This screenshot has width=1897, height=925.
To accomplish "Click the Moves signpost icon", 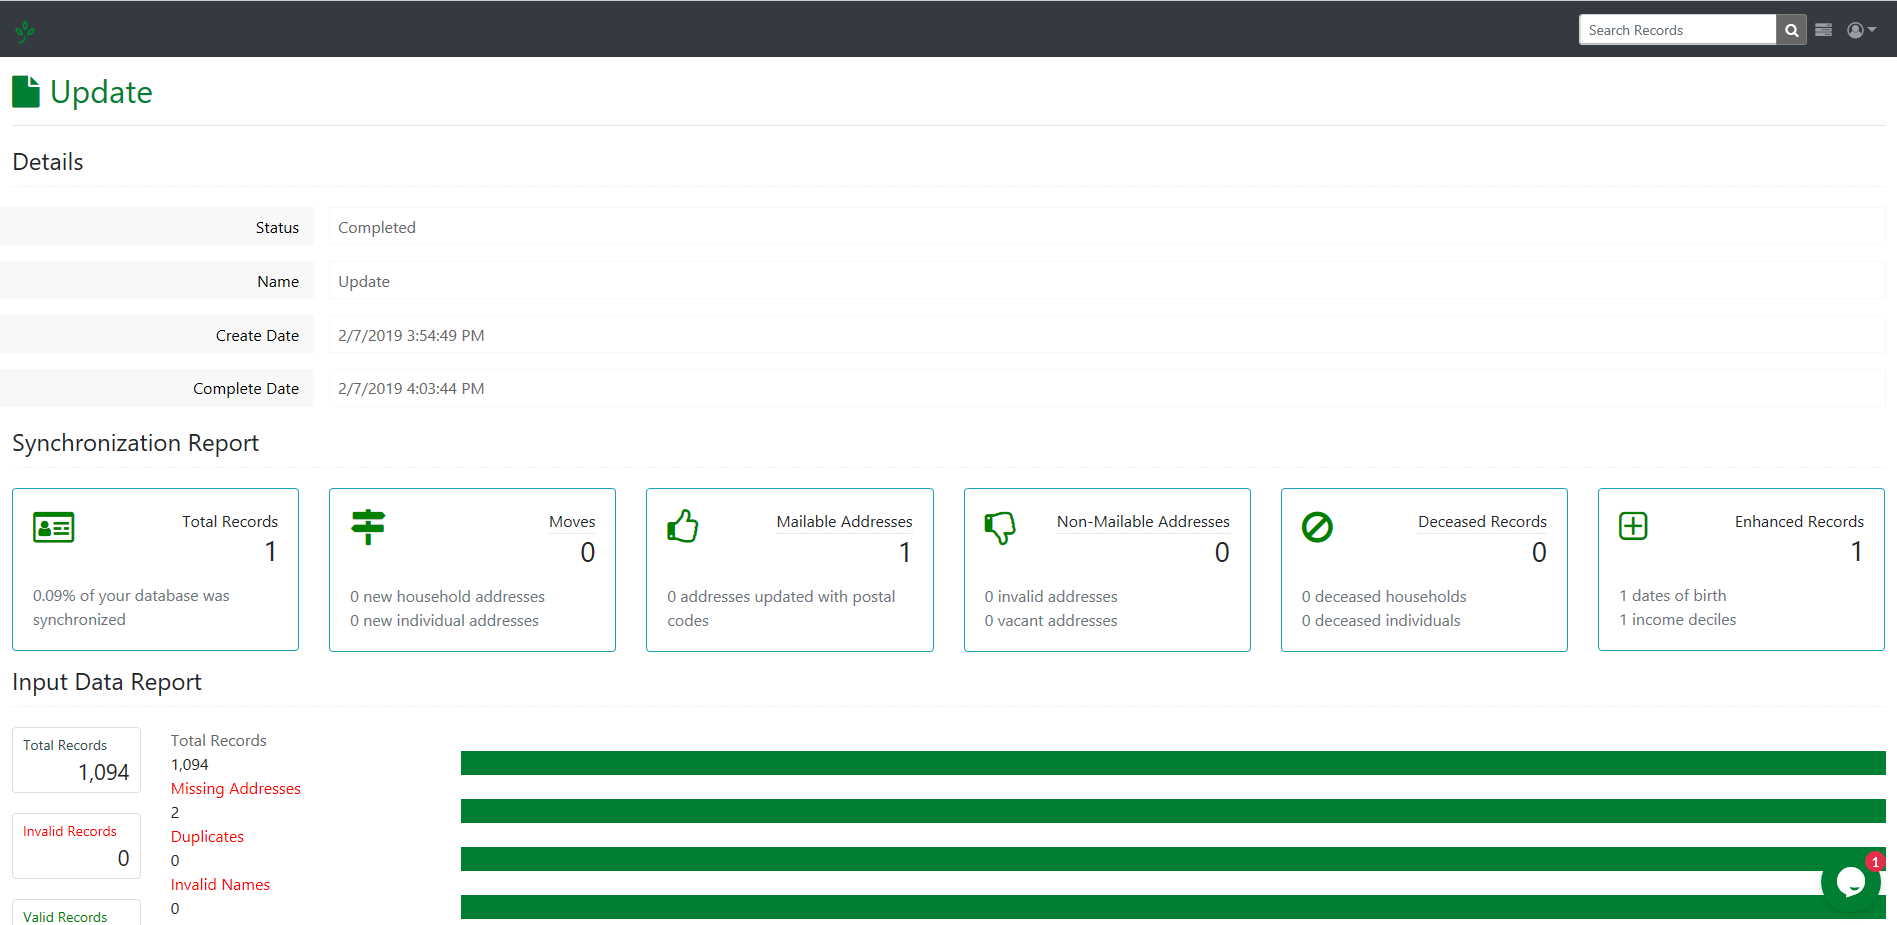I will click(x=368, y=526).
